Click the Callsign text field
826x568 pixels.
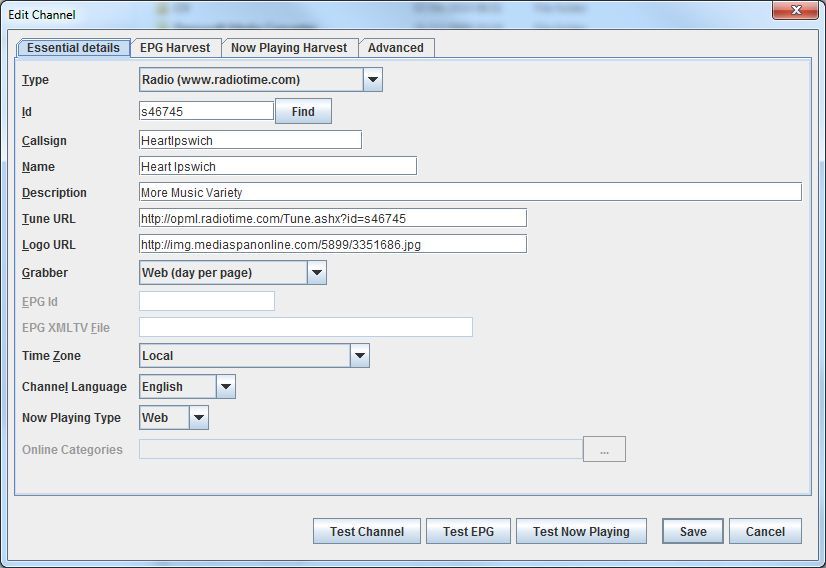coord(250,141)
